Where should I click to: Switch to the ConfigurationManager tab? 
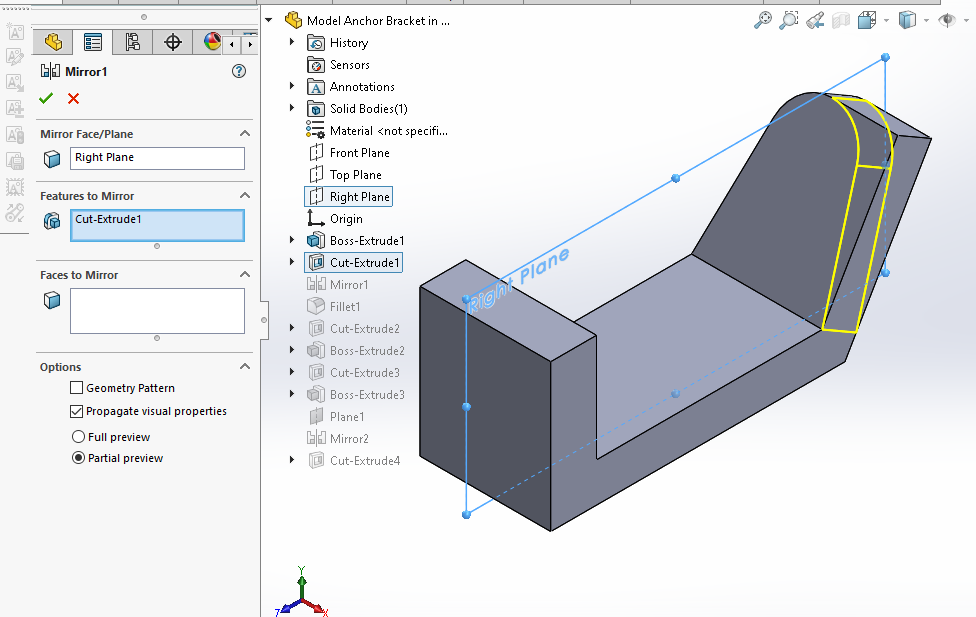point(133,42)
